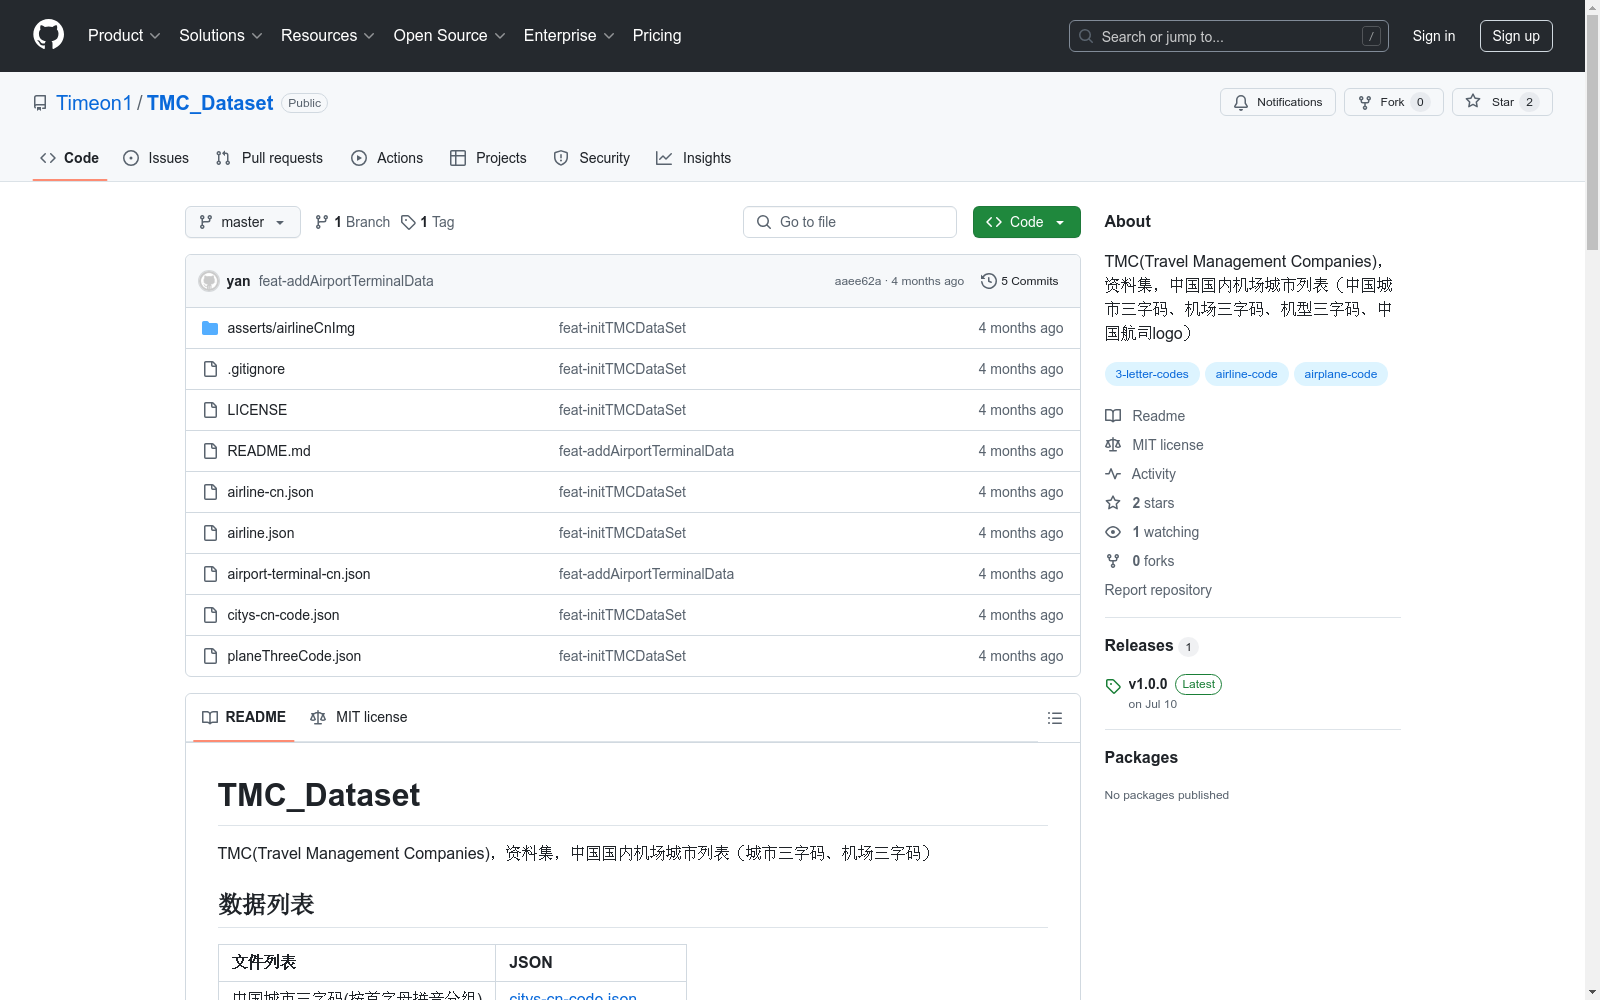
Task: Open the Pricing page link
Action: 657,36
